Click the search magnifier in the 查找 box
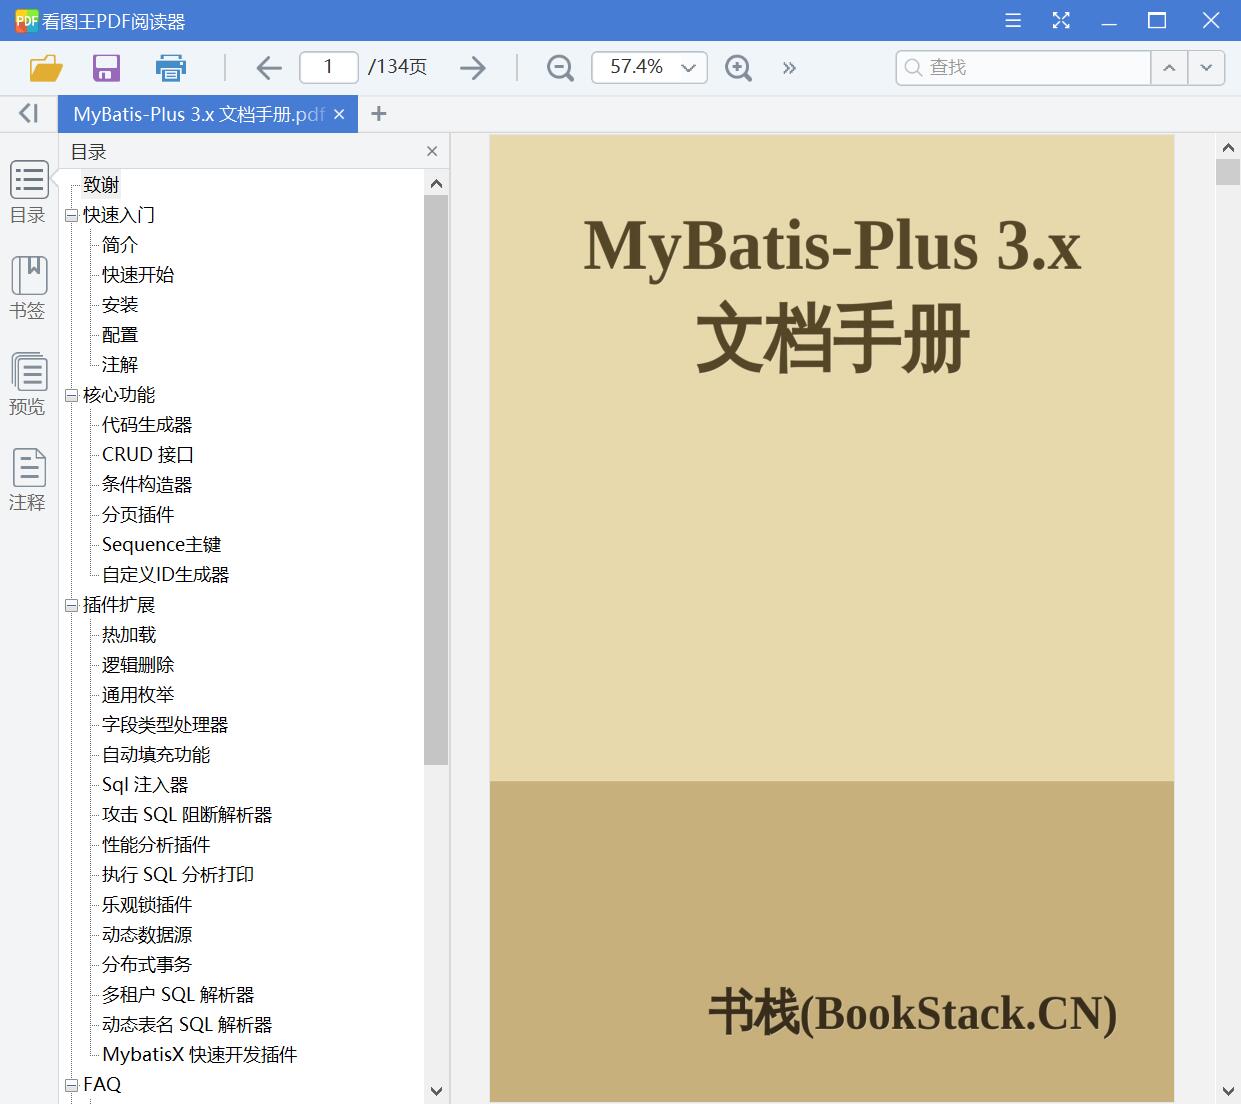This screenshot has width=1241, height=1104. point(912,68)
